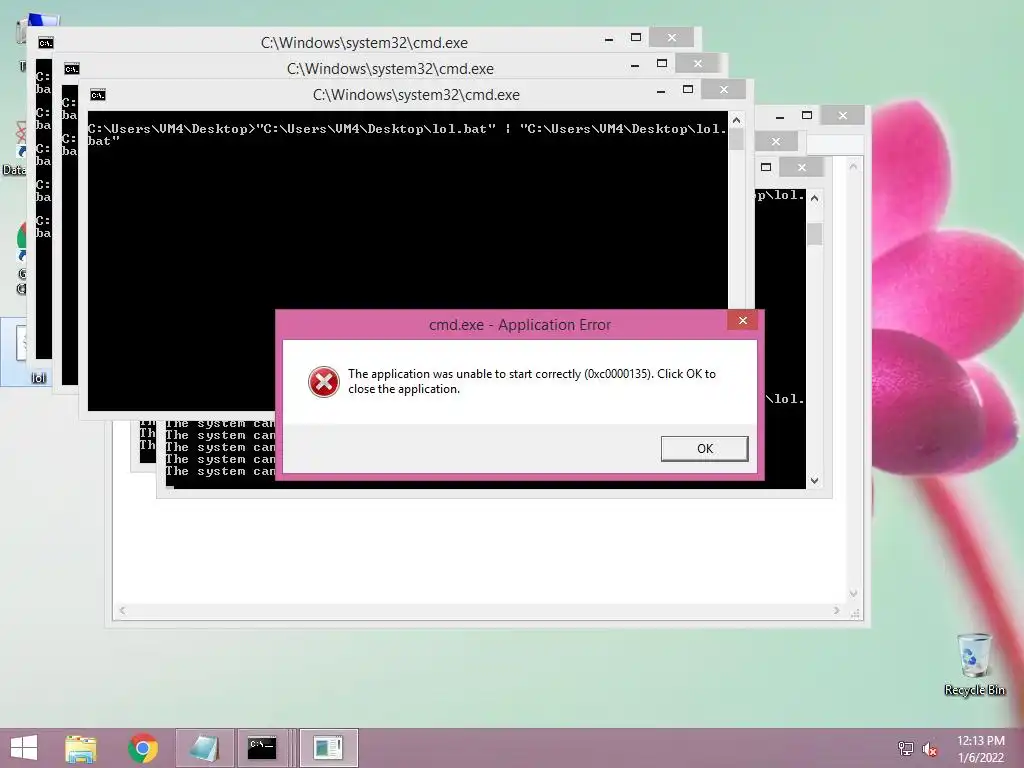Screen dimensions: 1024x768
Task: Click the scroll-down arrow of right cmd window
Action: pyautogui.click(x=814, y=481)
